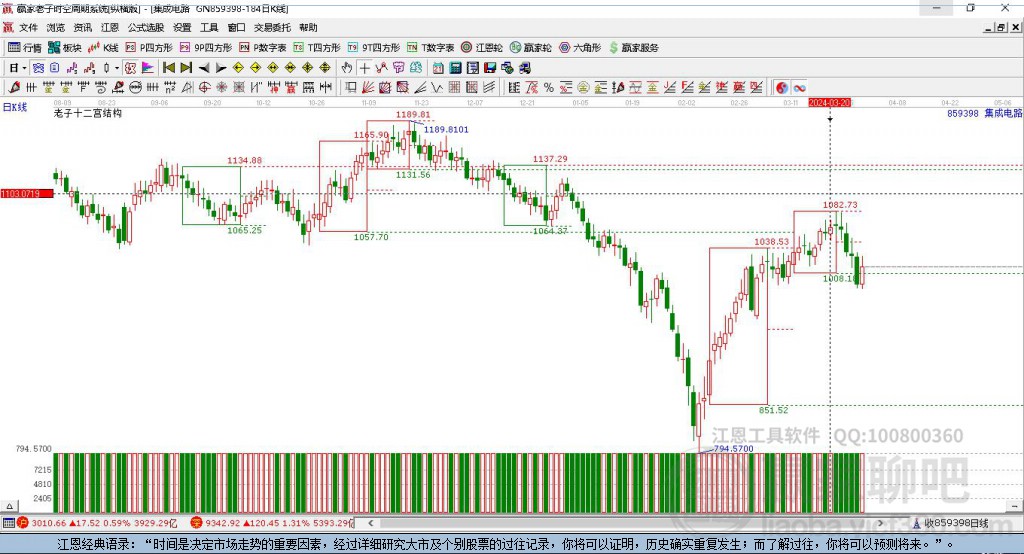Open the 9T四方形 tool

pos(374,48)
